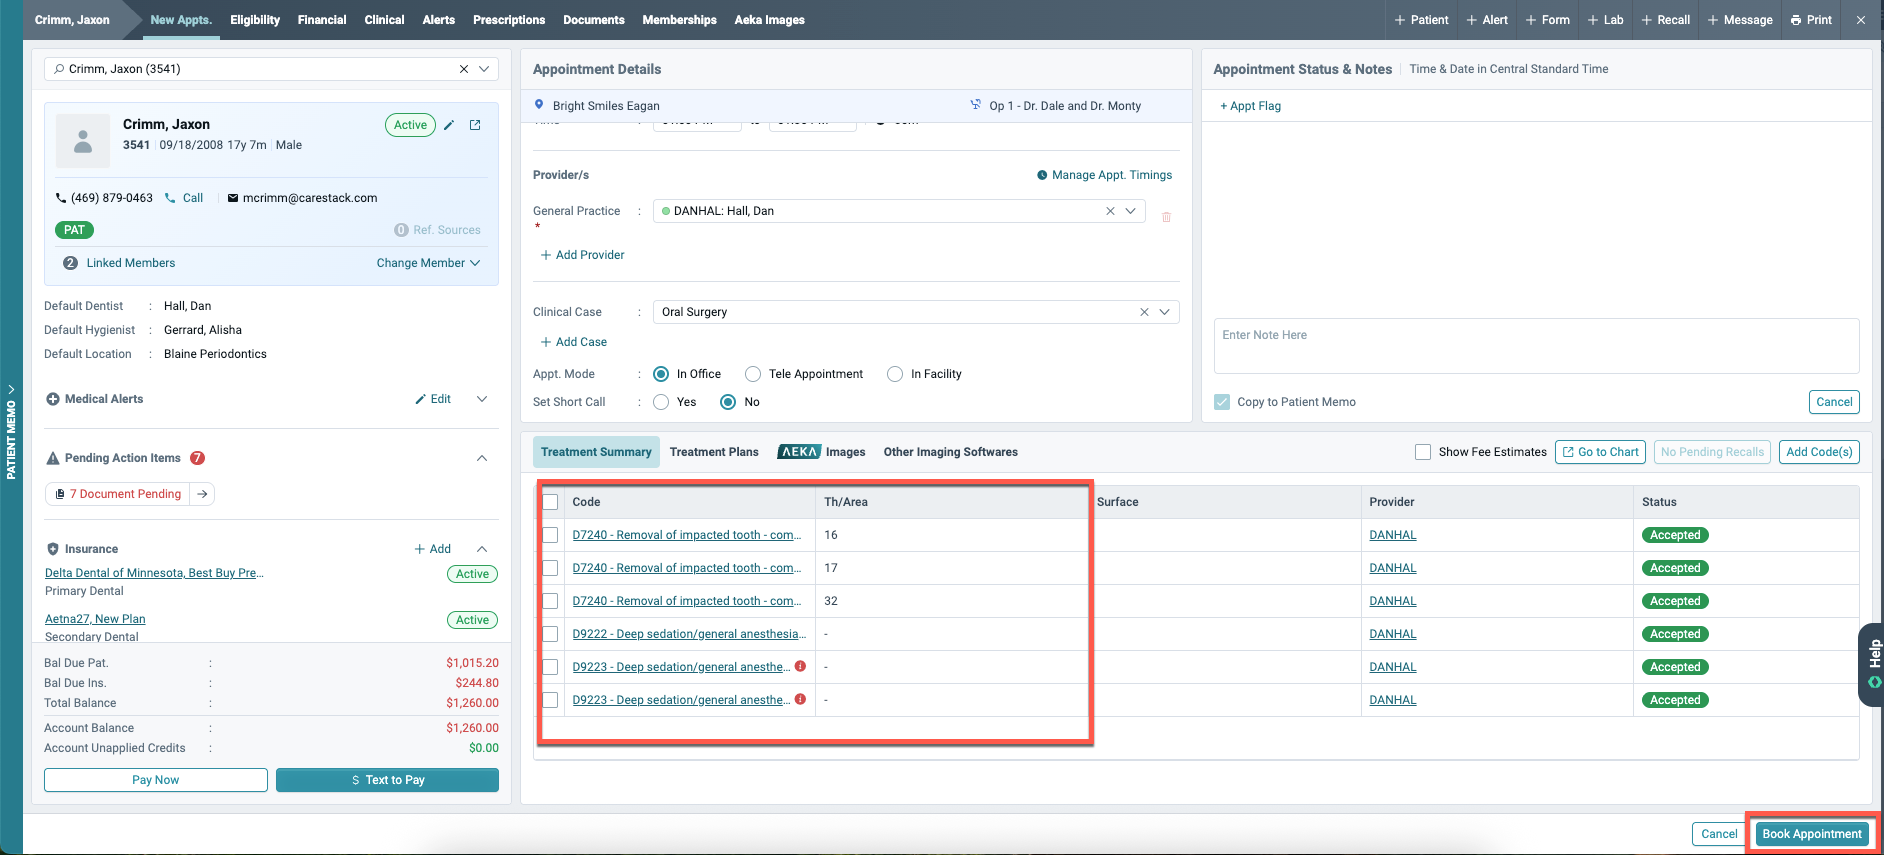Check the D7240 tooth 32 row
The height and width of the screenshot is (855, 1884).
tap(550, 601)
